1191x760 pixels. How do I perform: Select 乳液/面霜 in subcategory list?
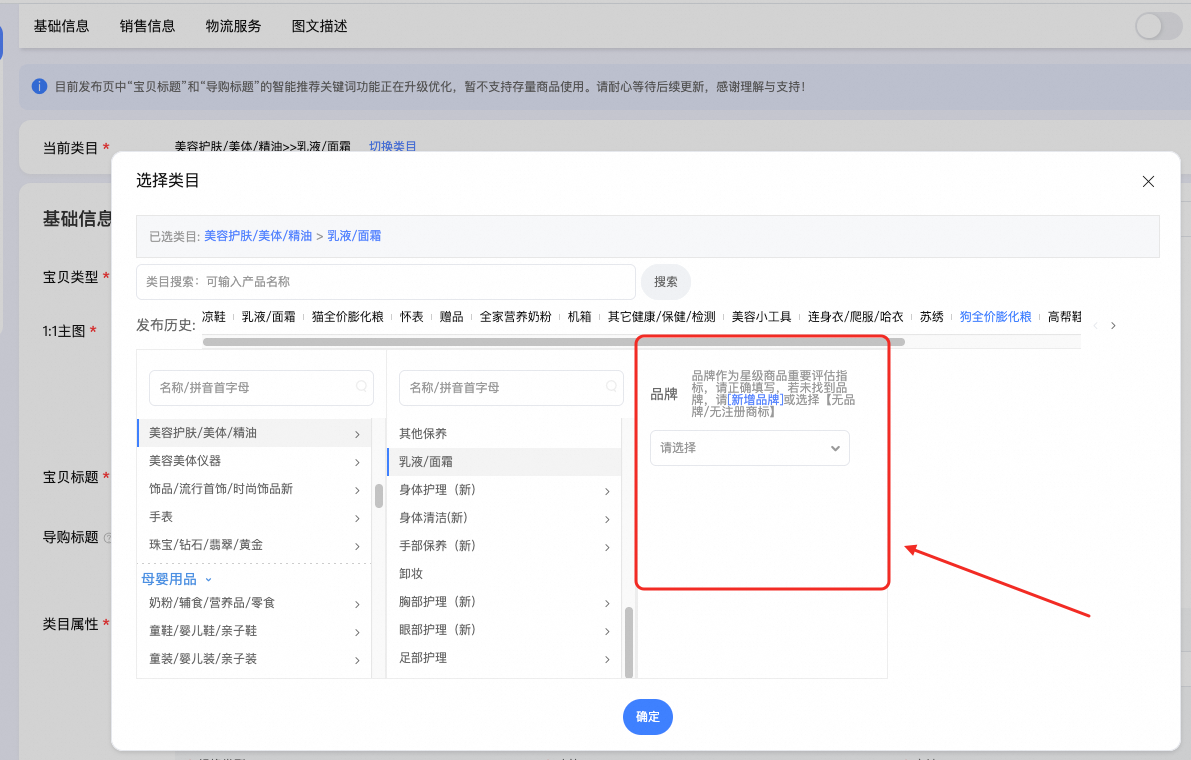point(504,462)
